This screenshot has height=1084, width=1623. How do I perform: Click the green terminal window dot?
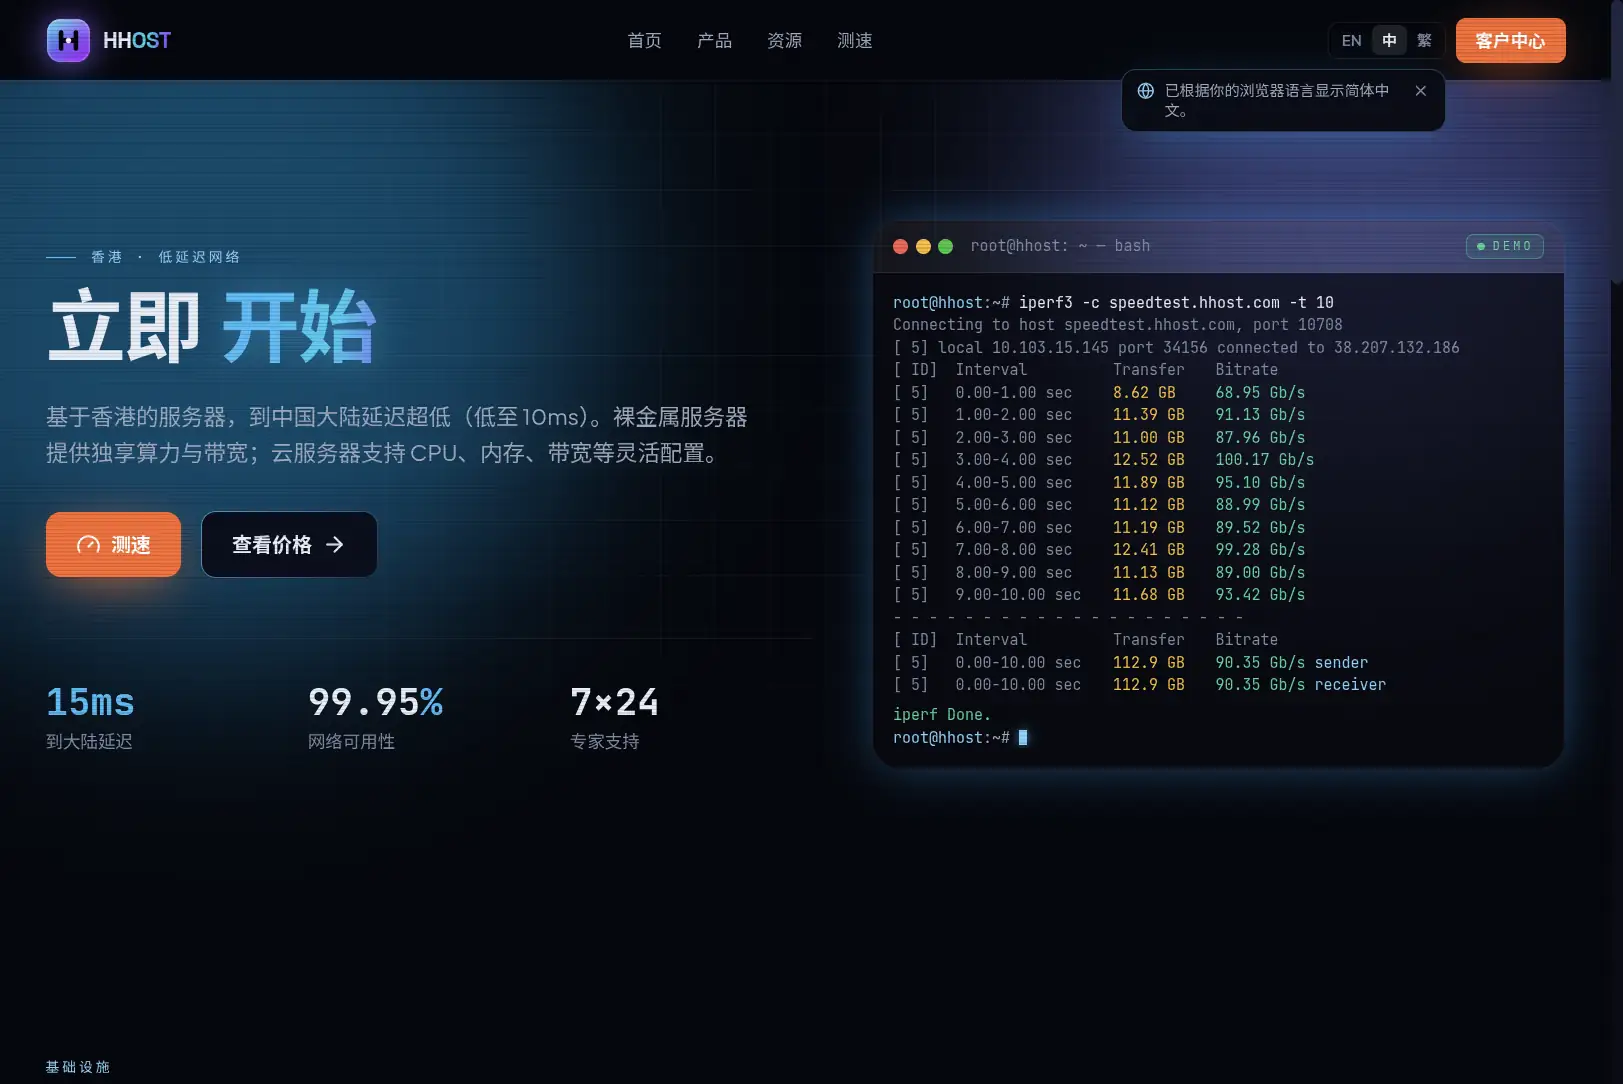(x=945, y=246)
